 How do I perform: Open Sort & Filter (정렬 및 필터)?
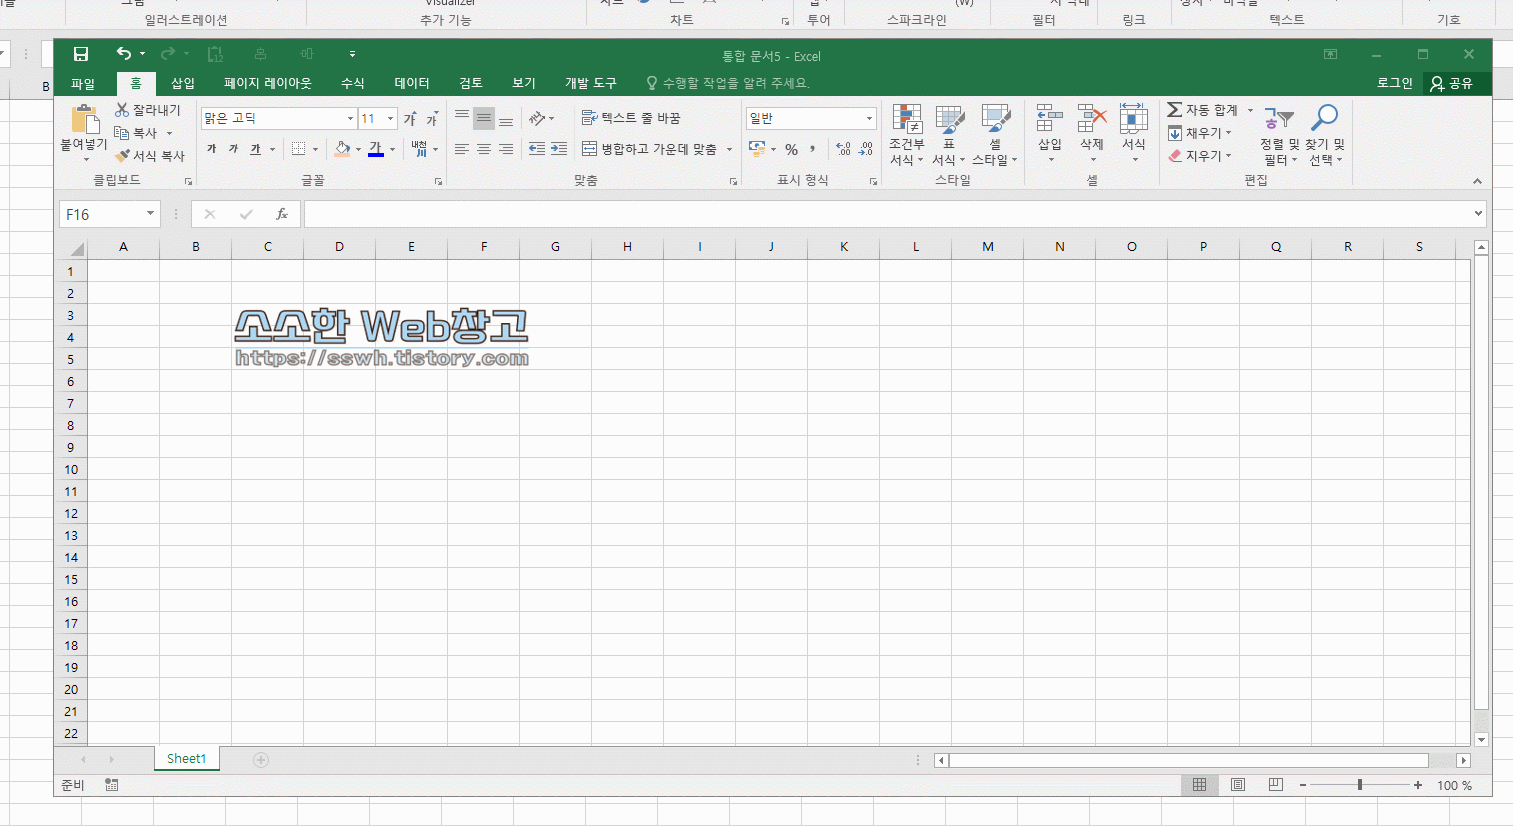1278,134
